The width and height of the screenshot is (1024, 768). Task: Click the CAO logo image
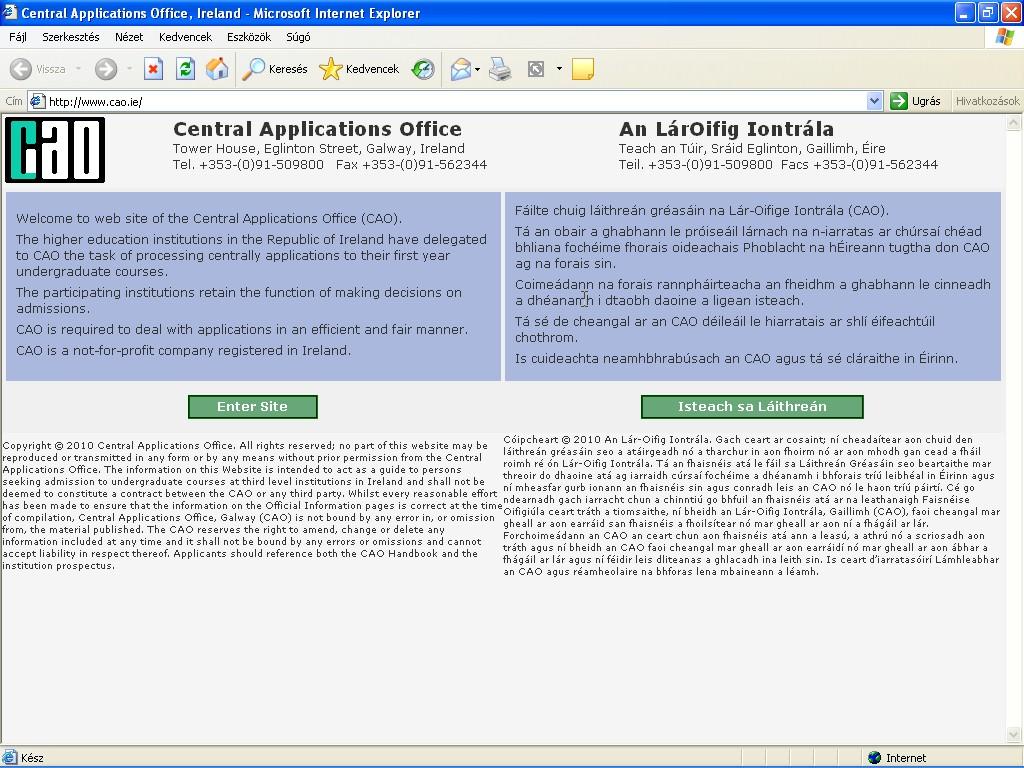tap(55, 150)
